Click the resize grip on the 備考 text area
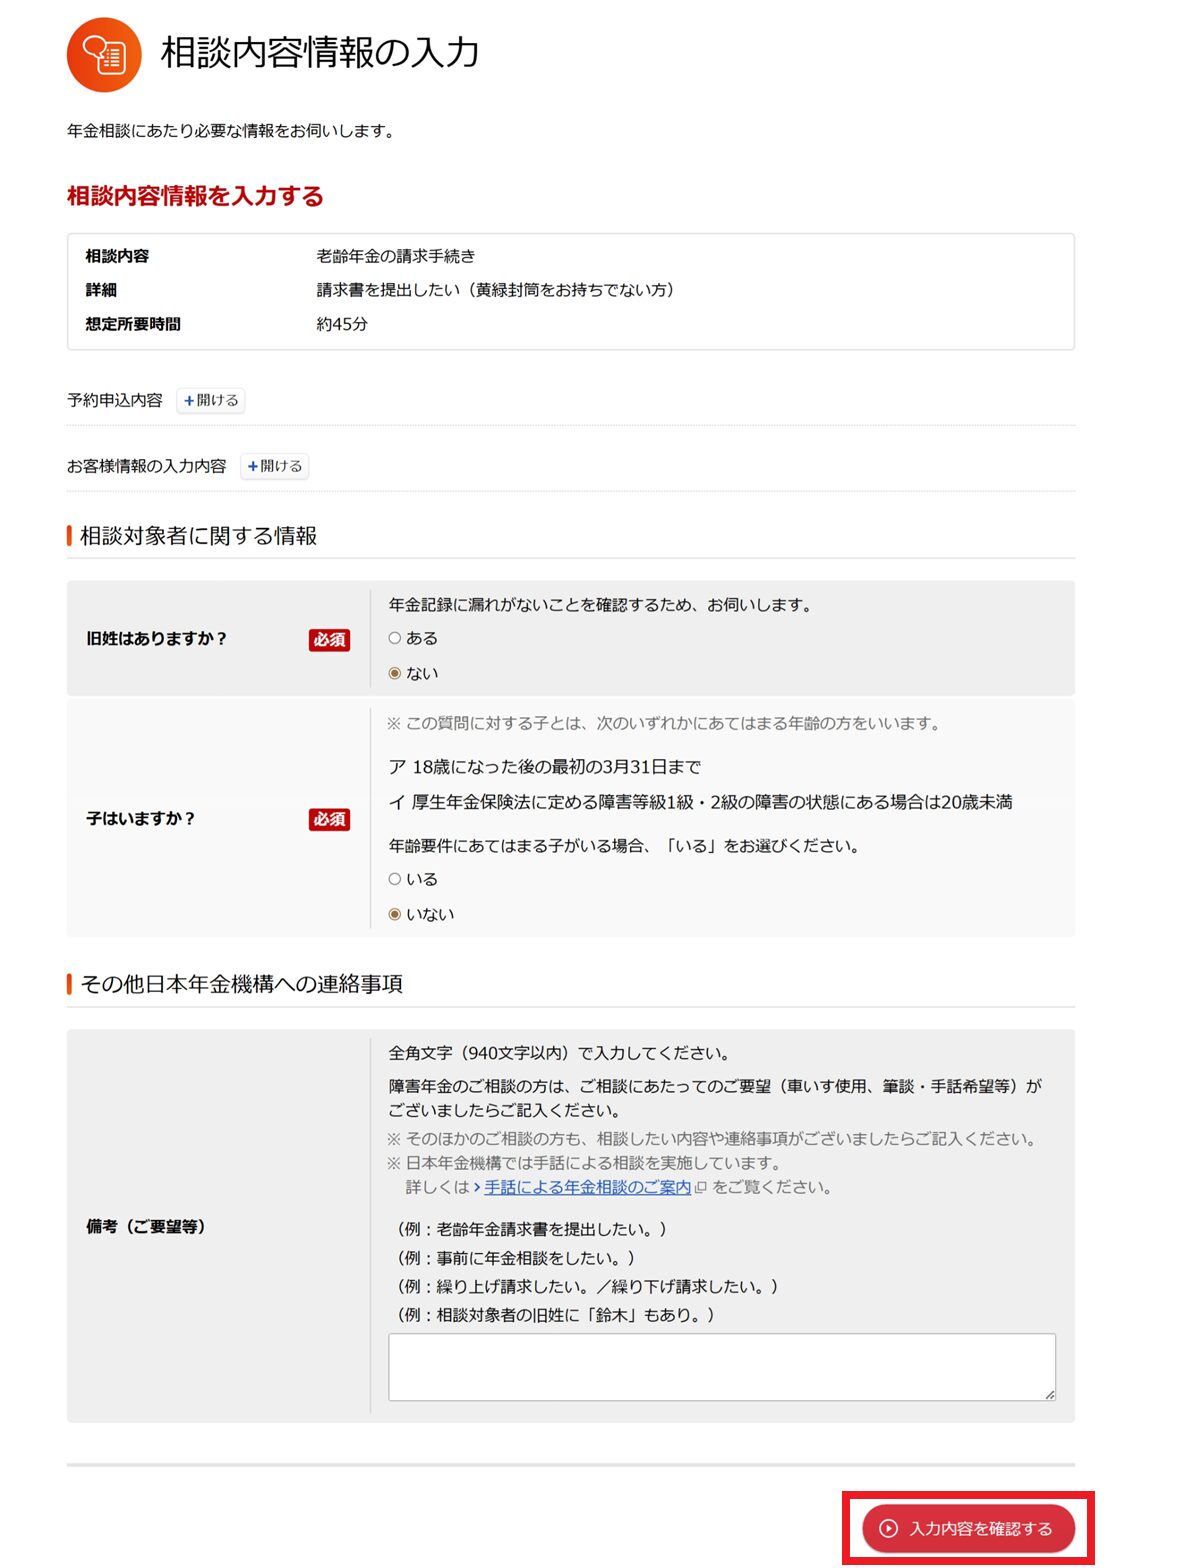Image resolution: width=1200 pixels, height=1568 pixels. [x=1049, y=1394]
